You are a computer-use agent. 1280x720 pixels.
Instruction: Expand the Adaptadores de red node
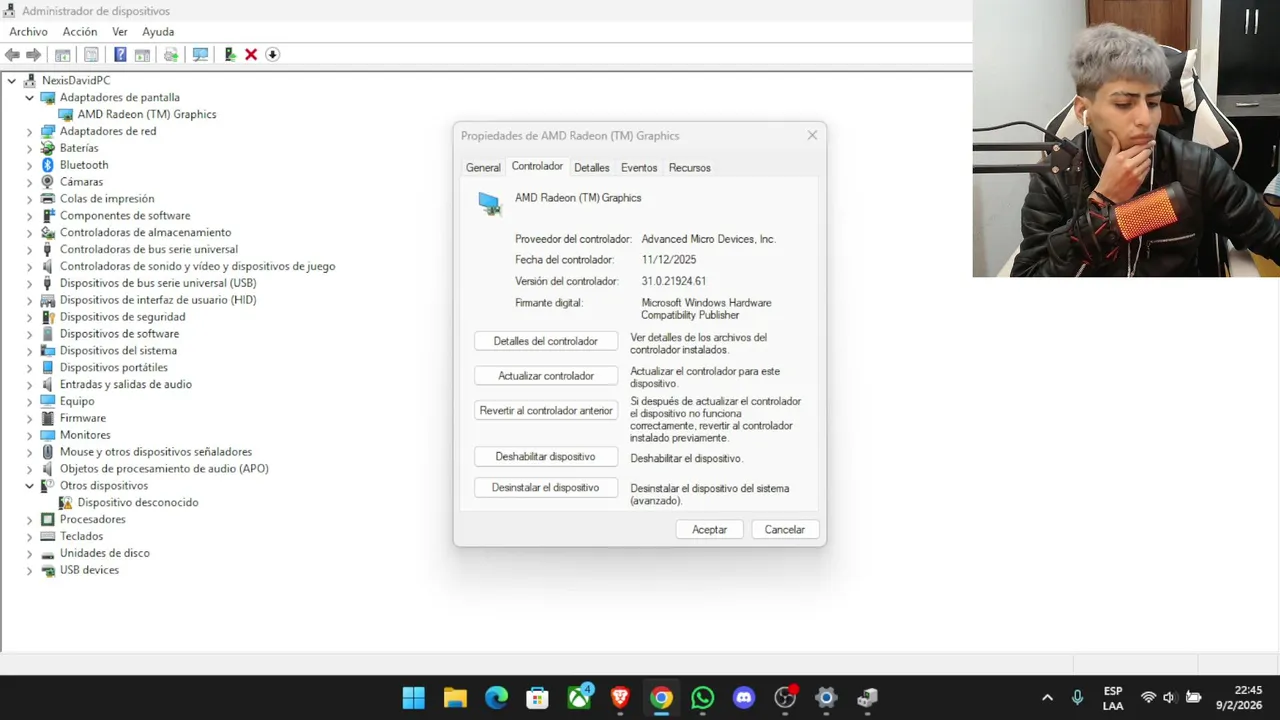(29, 132)
